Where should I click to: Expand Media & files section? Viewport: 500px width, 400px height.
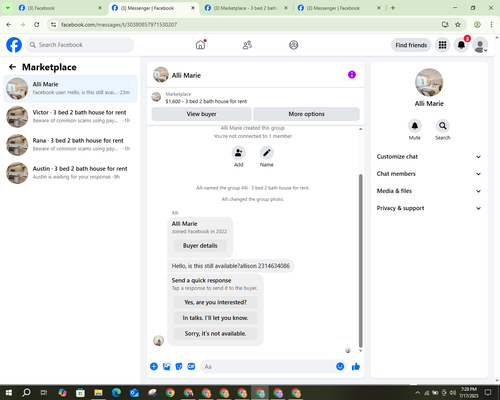(x=429, y=191)
